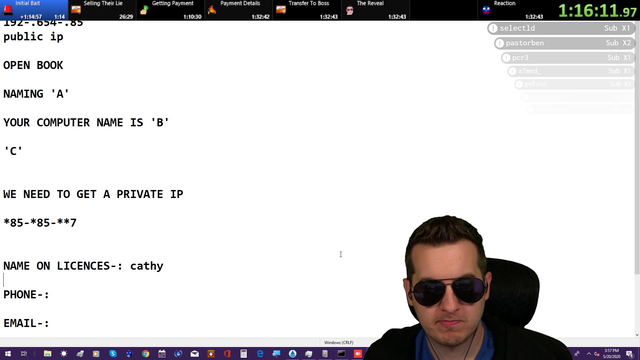Click the "NAMING 'A'" line
The width and height of the screenshot is (640, 360).
36,94
